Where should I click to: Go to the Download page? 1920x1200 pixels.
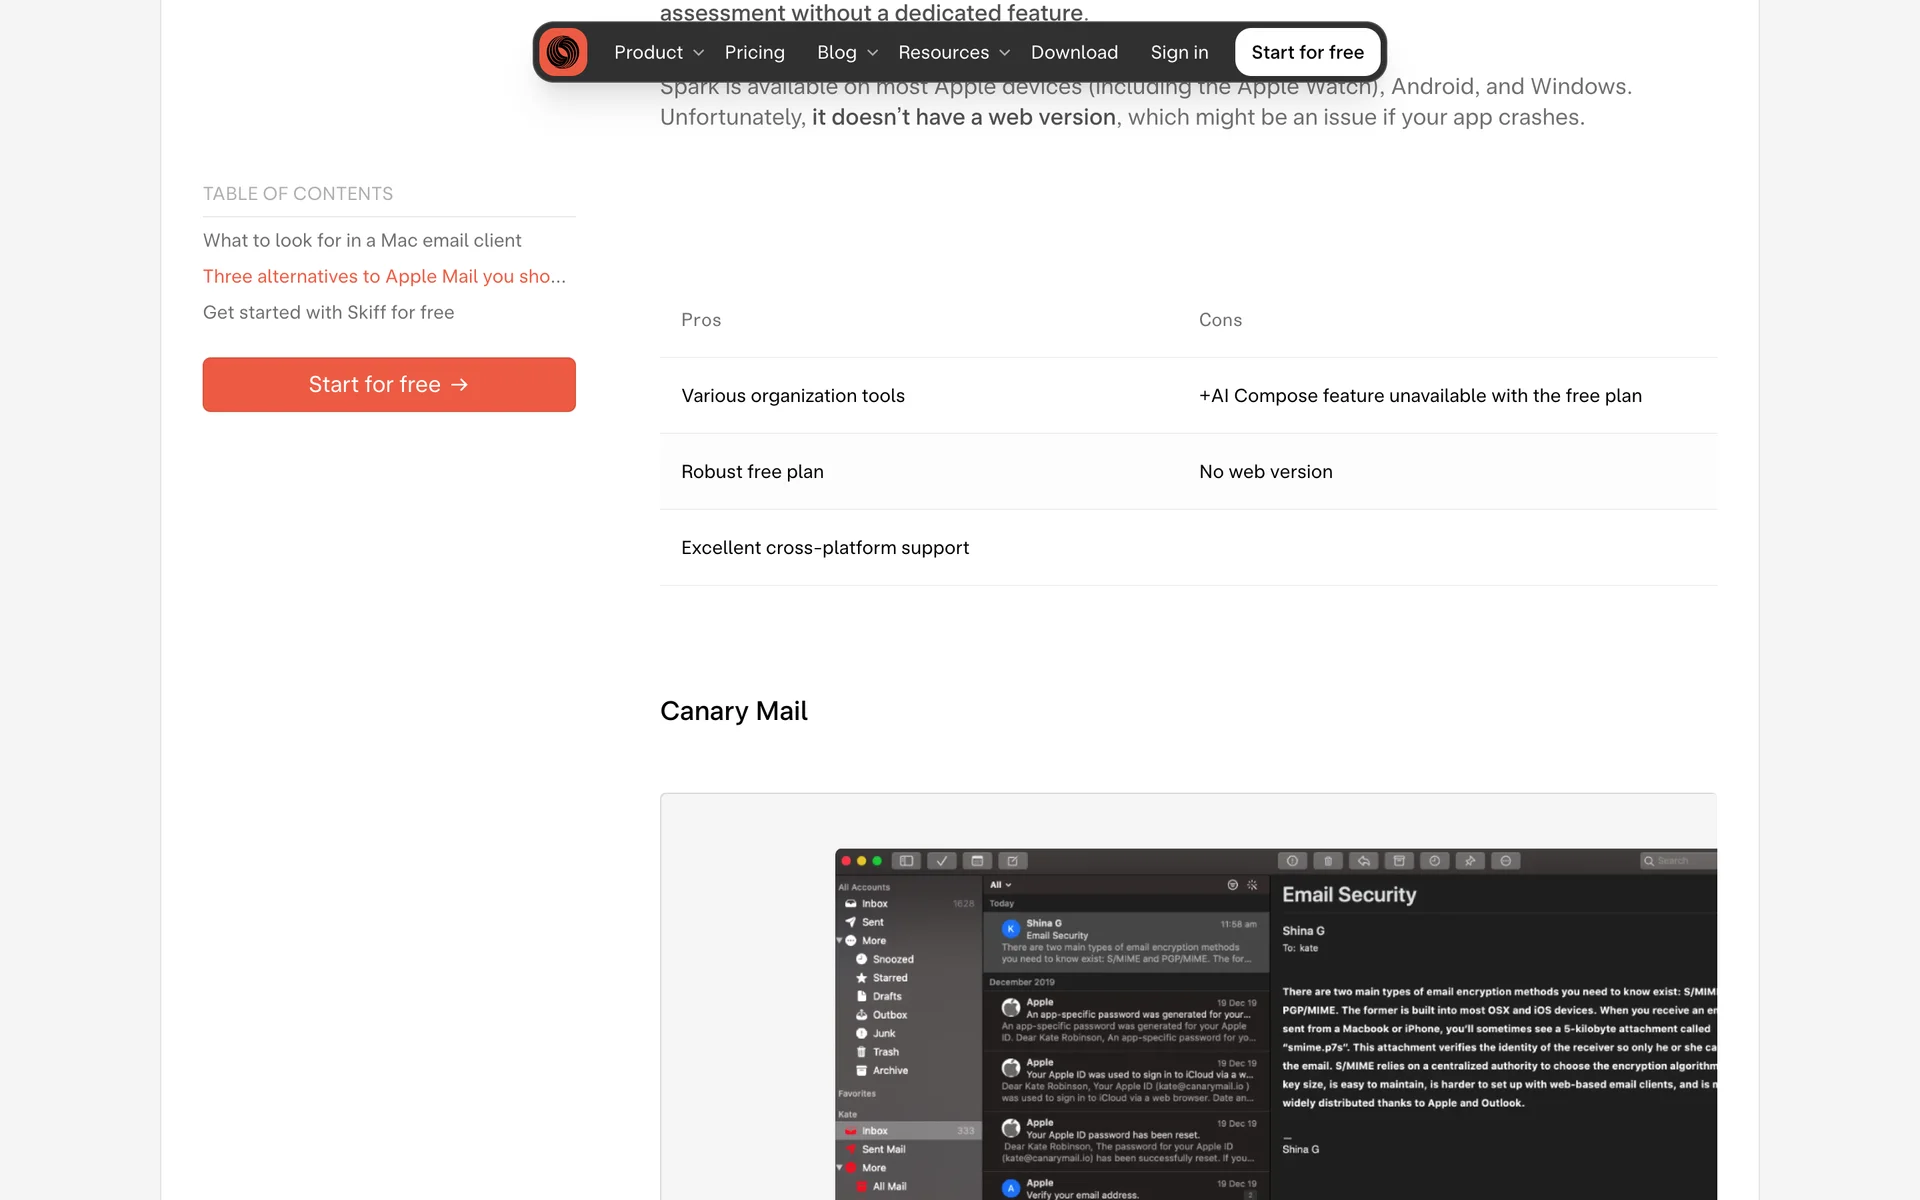point(1074,52)
